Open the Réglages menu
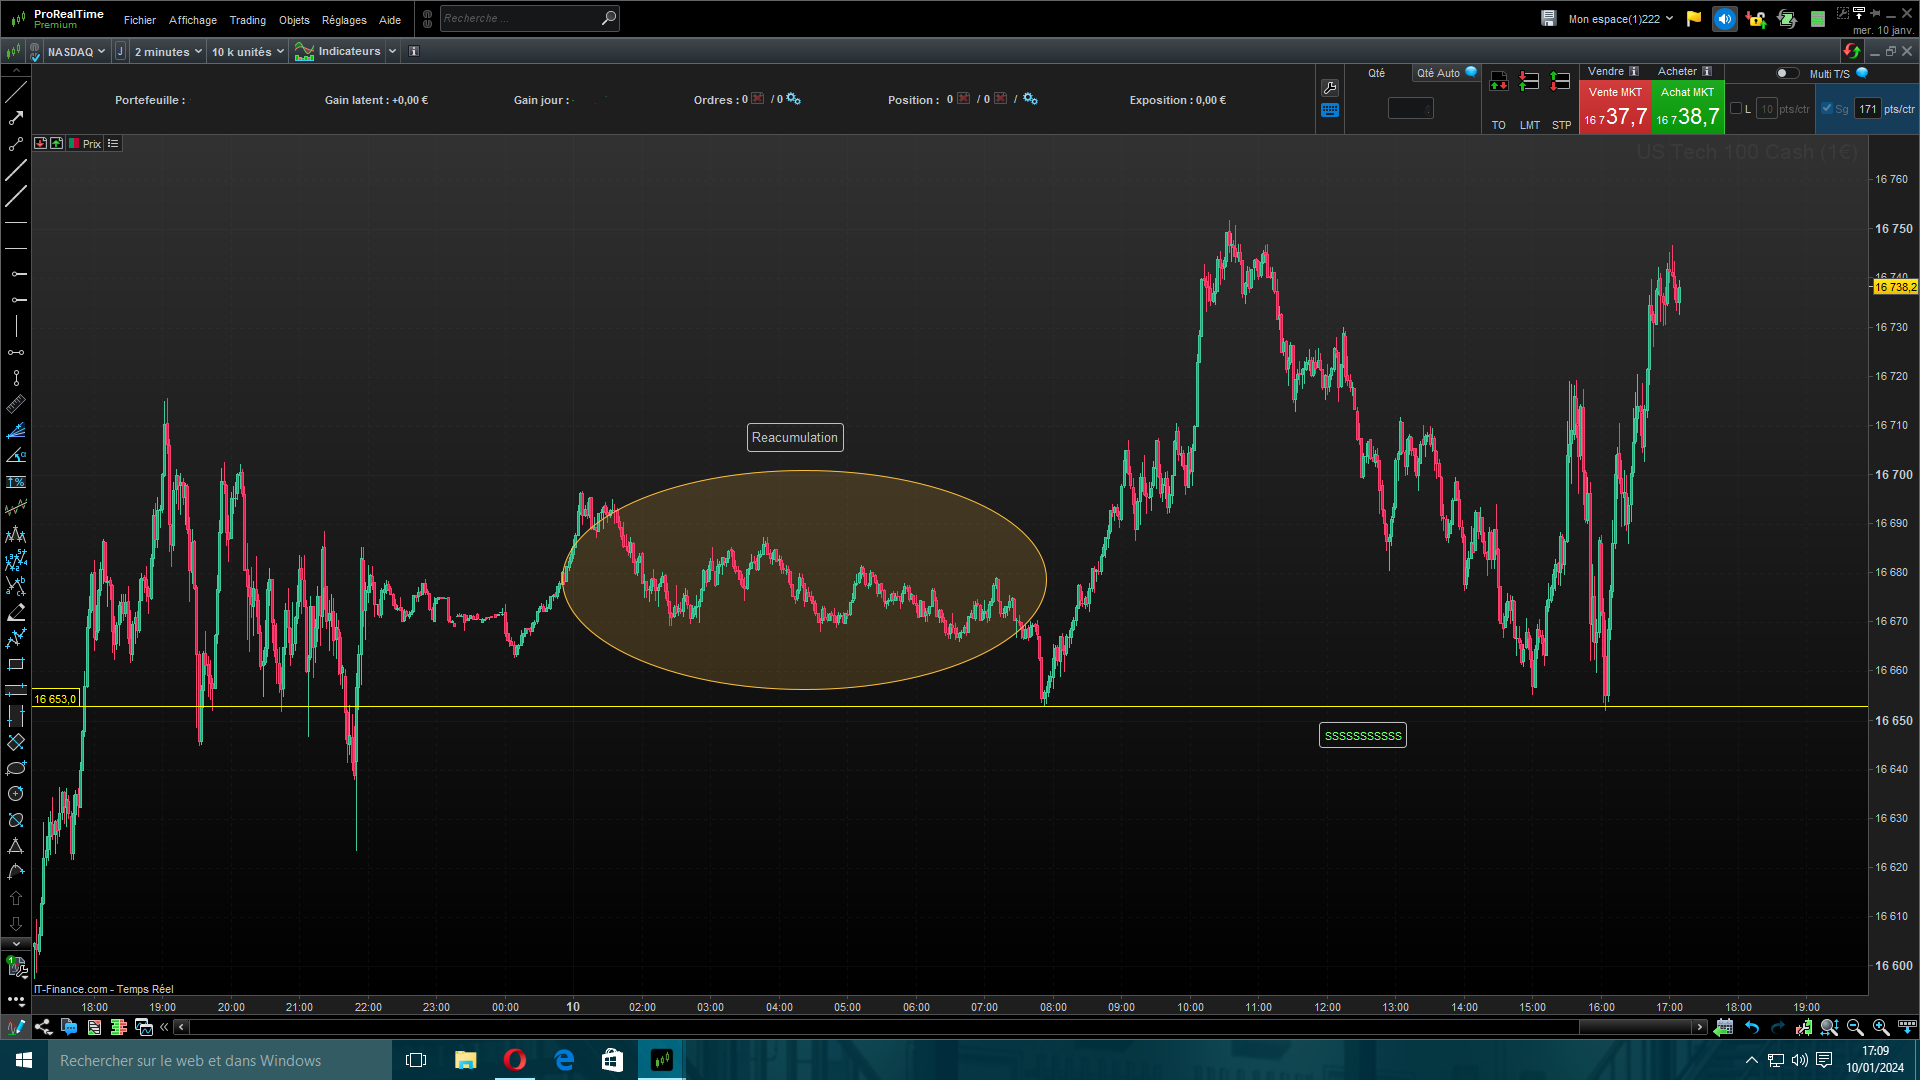1920x1080 pixels. [344, 20]
